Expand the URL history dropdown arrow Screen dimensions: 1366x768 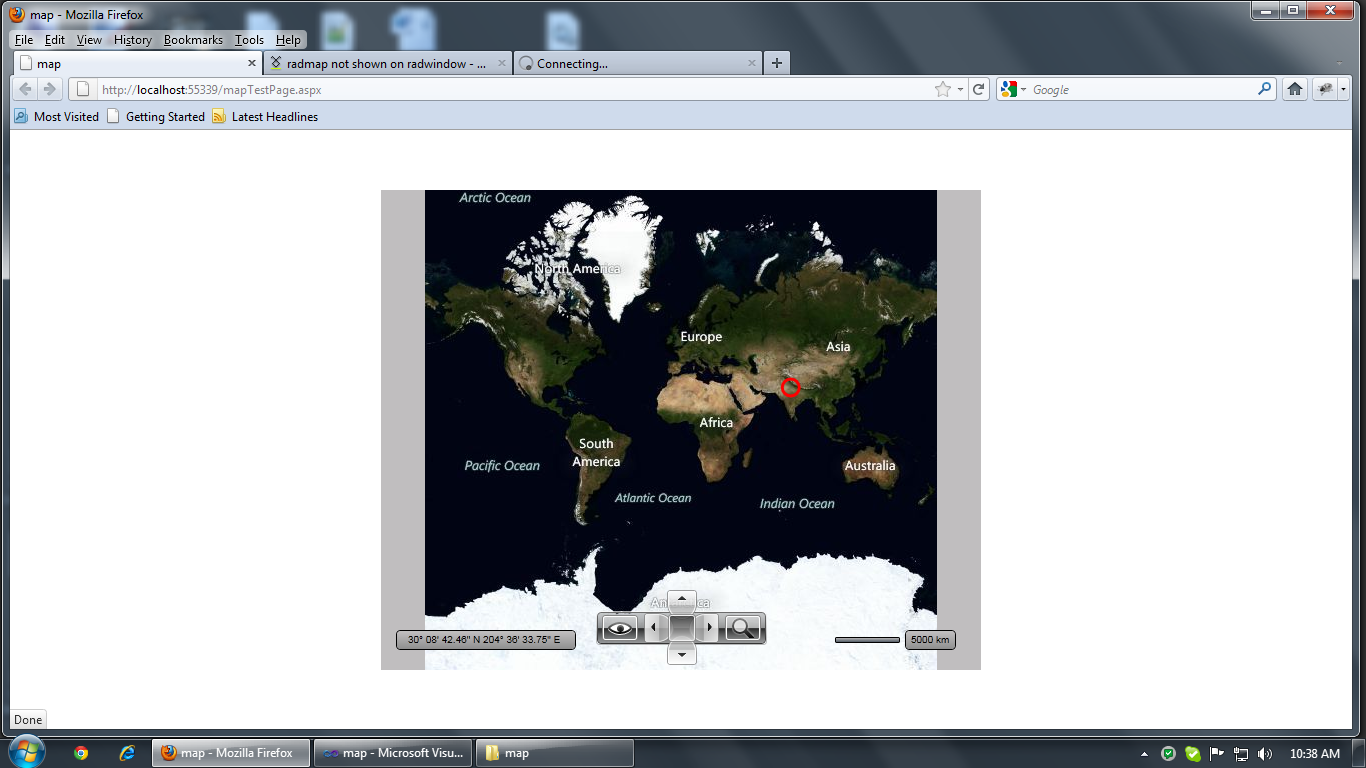point(961,89)
